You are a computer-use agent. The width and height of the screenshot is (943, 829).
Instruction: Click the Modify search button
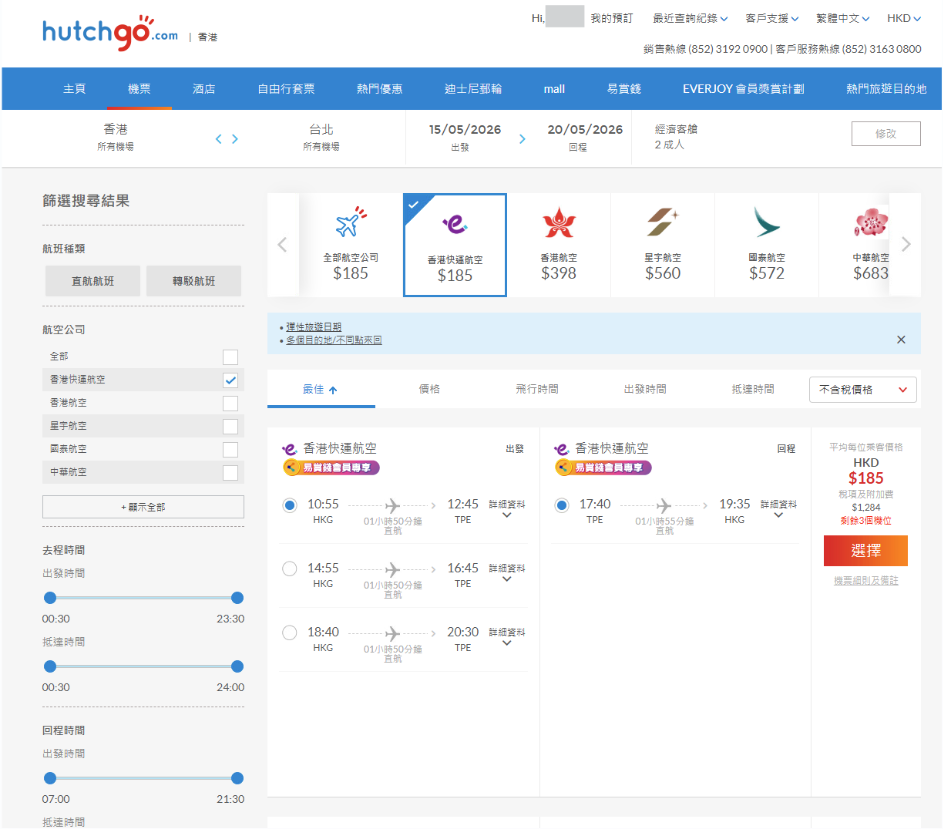point(886,134)
